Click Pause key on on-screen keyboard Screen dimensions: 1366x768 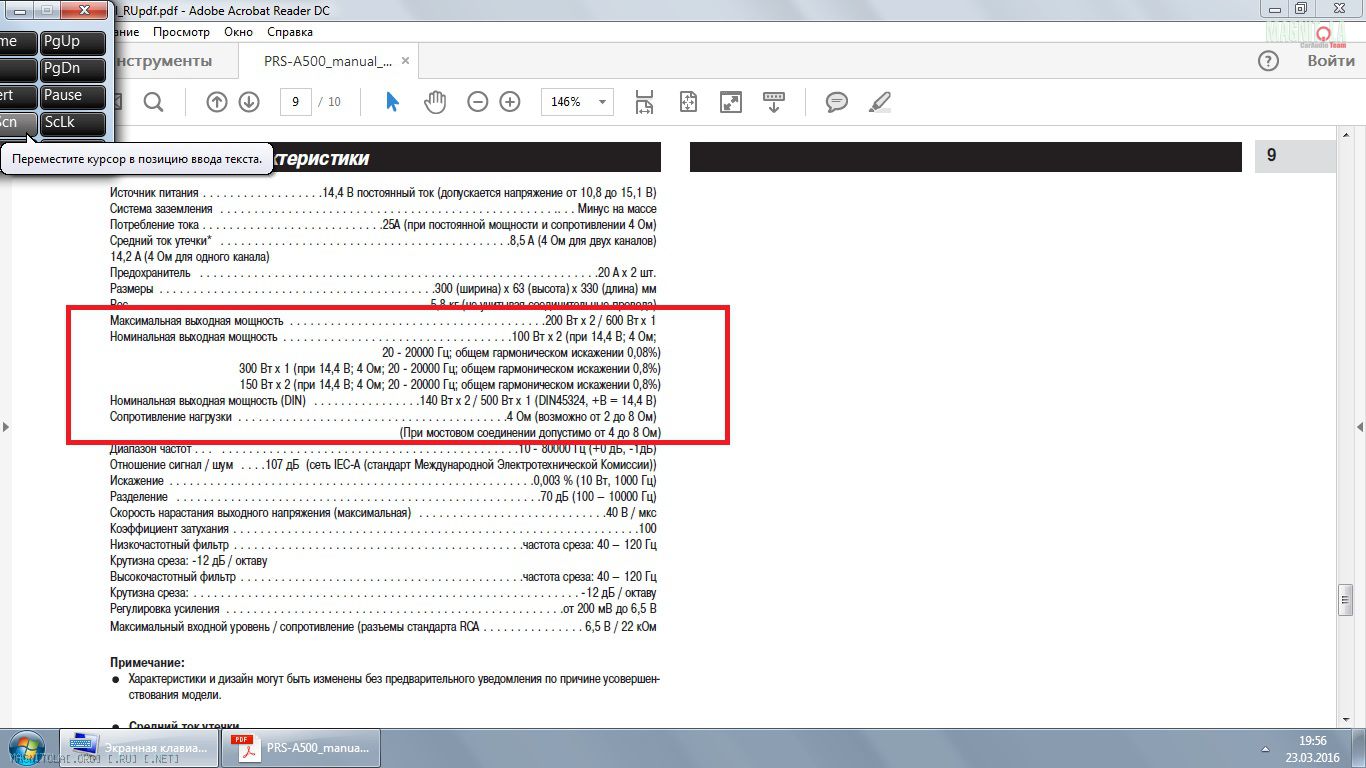[73, 96]
